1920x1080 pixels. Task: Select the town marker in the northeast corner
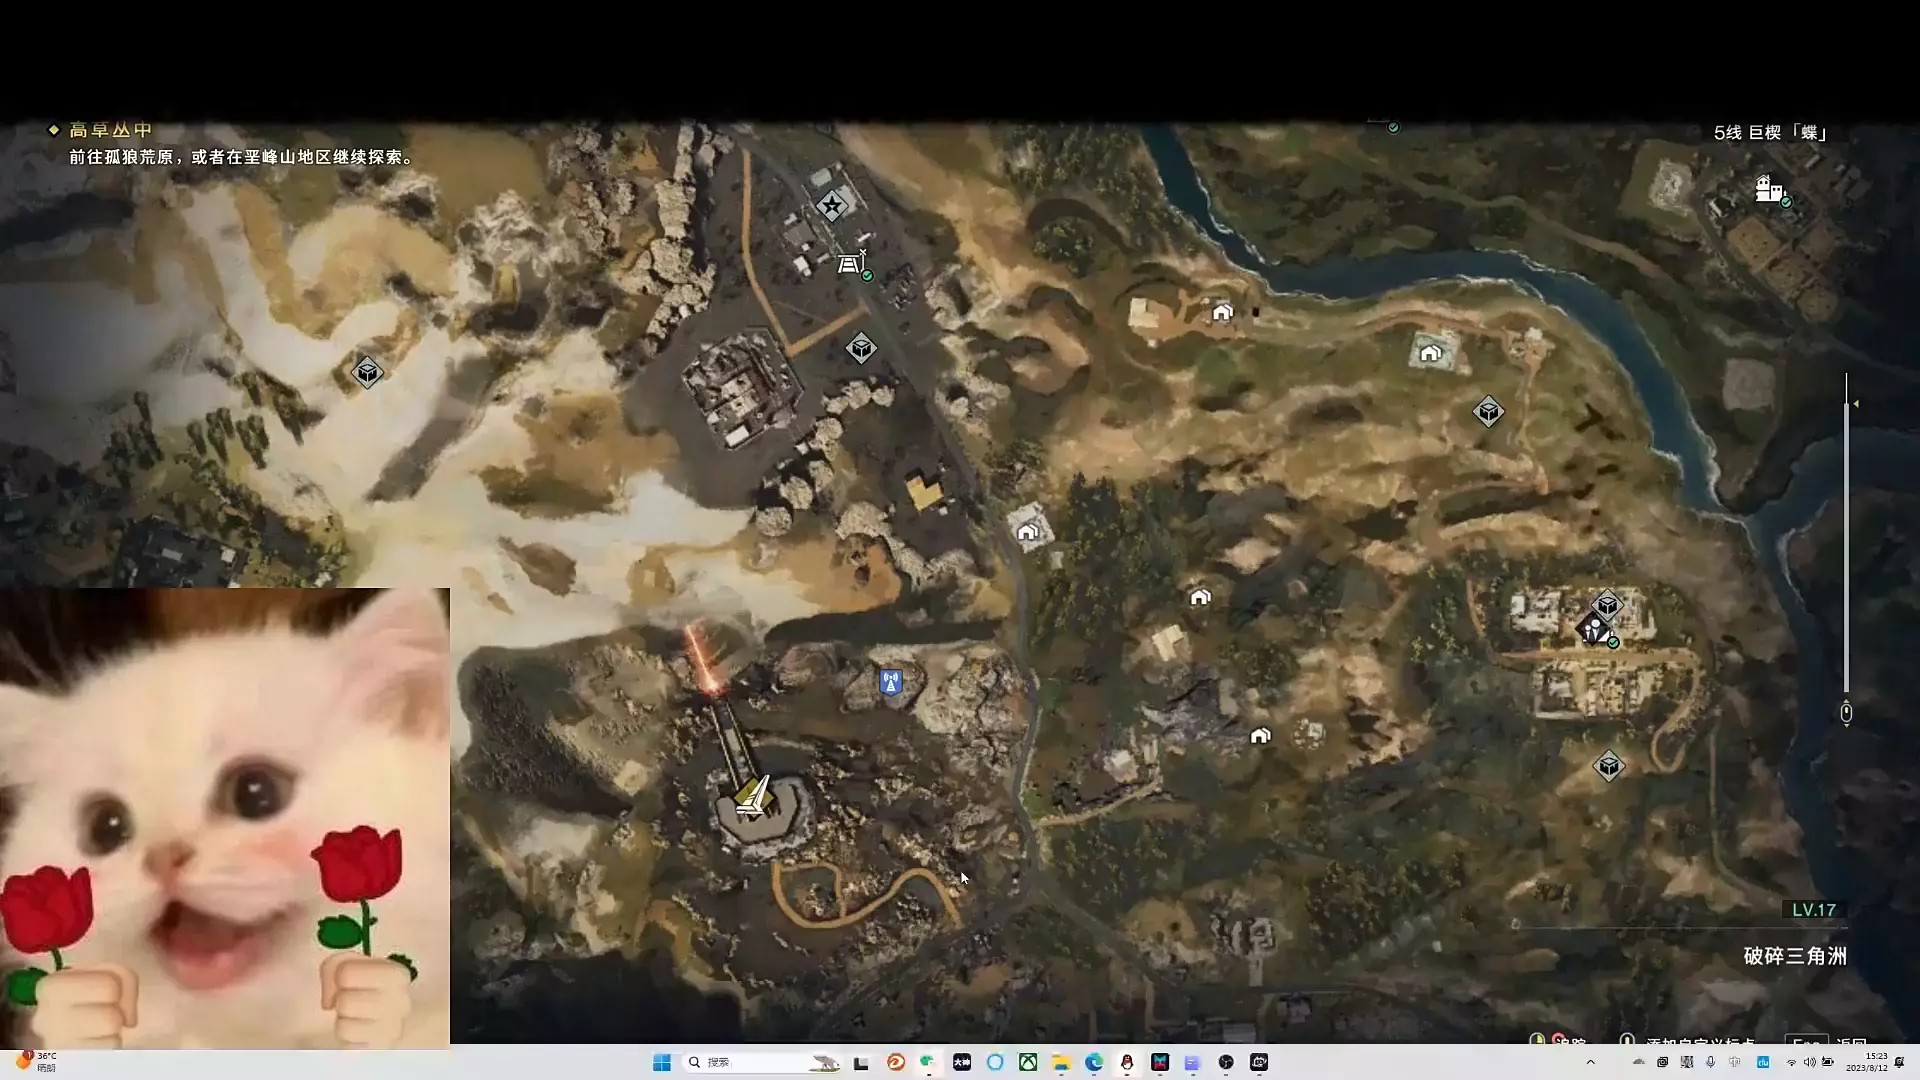point(1769,188)
